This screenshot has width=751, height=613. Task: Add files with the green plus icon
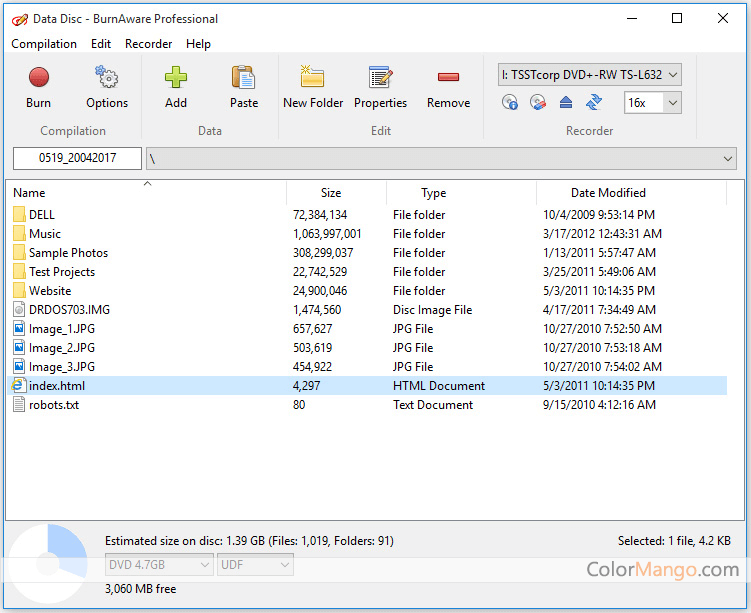pyautogui.click(x=176, y=87)
